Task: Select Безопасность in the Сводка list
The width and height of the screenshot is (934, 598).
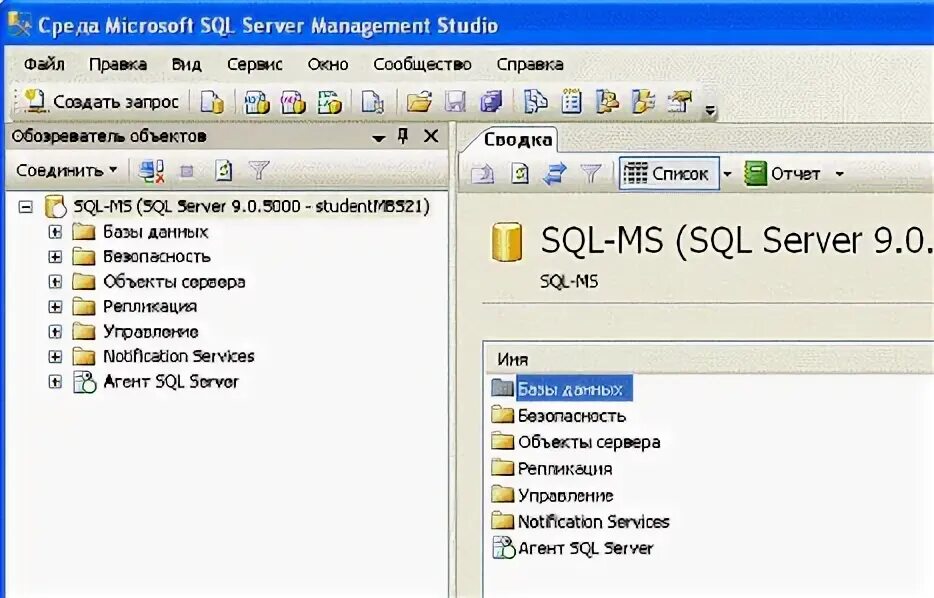Action: point(572,415)
